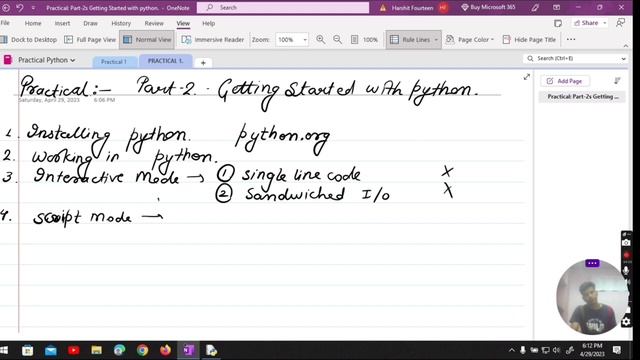Expand page to full view arrow
Screen dimensions: 640x360
click(527, 77)
